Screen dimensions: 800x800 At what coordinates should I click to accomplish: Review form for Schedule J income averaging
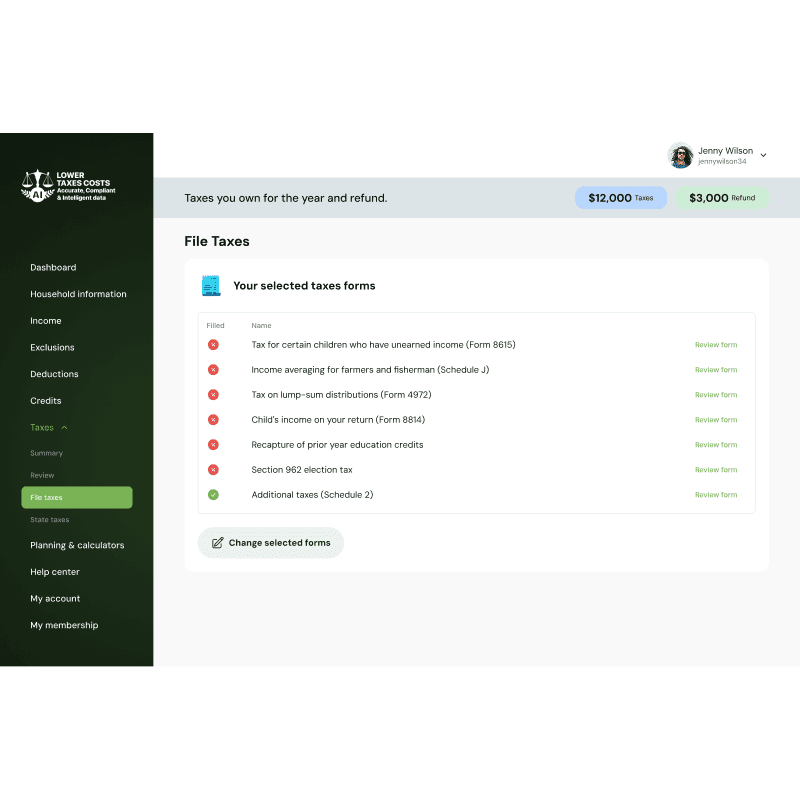coord(716,370)
